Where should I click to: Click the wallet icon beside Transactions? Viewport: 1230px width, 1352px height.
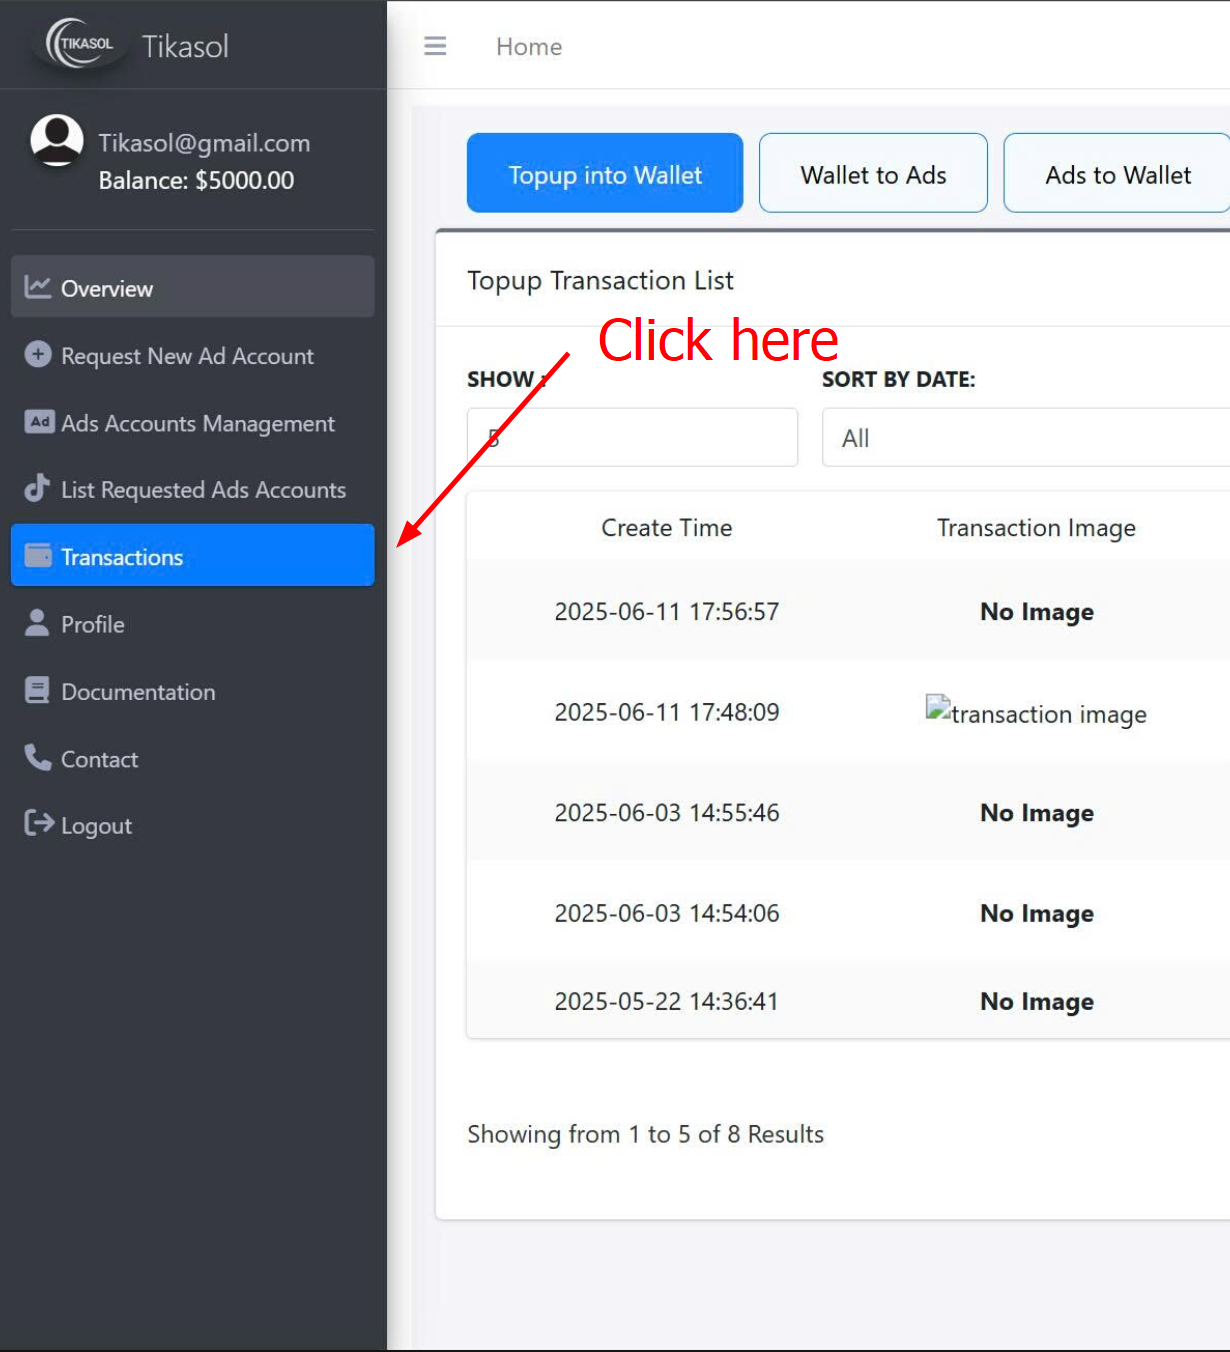pyautogui.click(x=38, y=555)
